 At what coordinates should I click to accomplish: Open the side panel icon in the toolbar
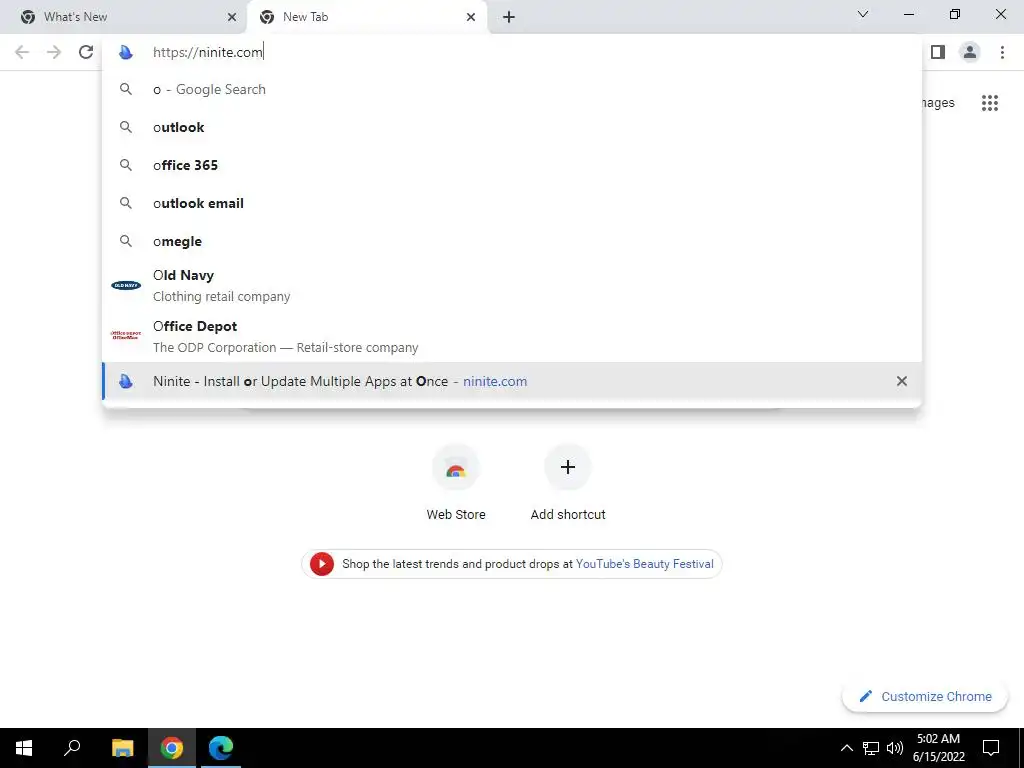[x=938, y=52]
